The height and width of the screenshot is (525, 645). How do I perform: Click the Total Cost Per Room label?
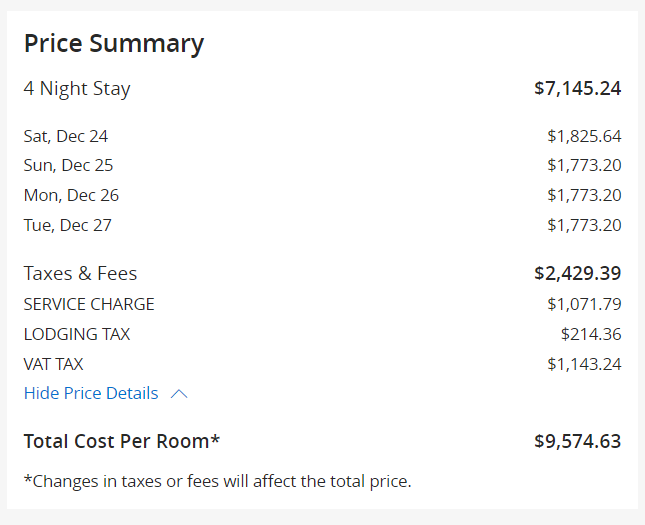click(x=122, y=441)
